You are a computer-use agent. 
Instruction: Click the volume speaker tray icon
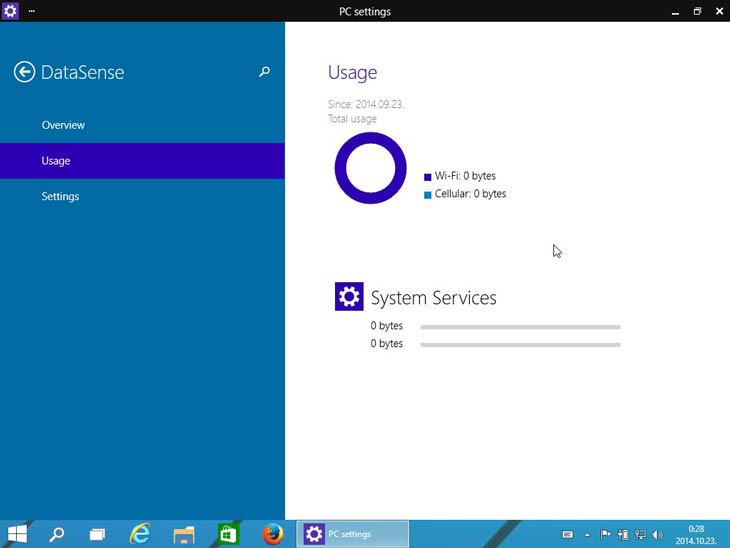pyautogui.click(x=657, y=535)
